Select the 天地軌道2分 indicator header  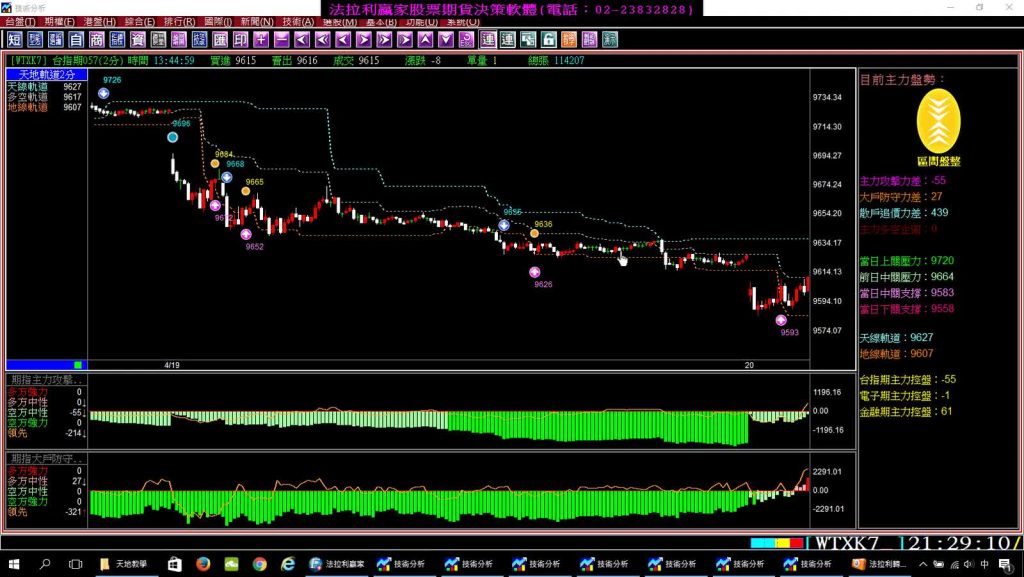[x=46, y=75]
